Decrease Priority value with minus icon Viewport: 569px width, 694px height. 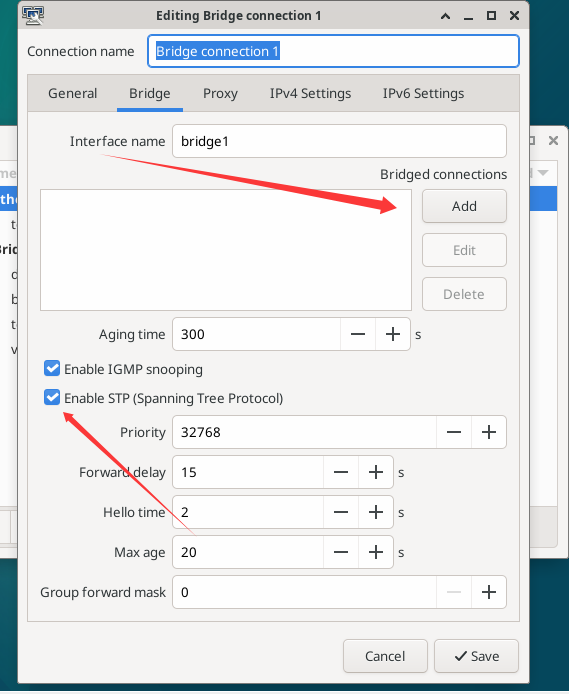[x=454, y=432]
